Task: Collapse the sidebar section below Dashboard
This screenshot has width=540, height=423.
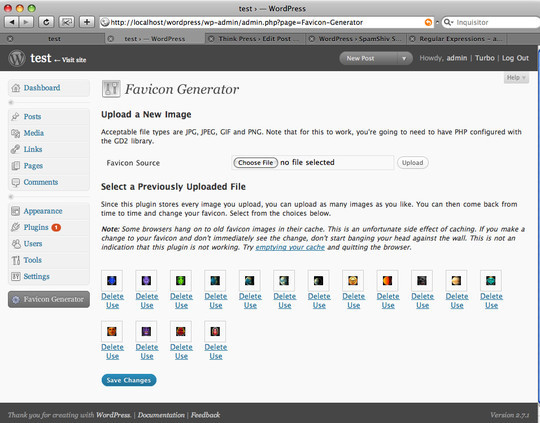Action: pos(11,102)
